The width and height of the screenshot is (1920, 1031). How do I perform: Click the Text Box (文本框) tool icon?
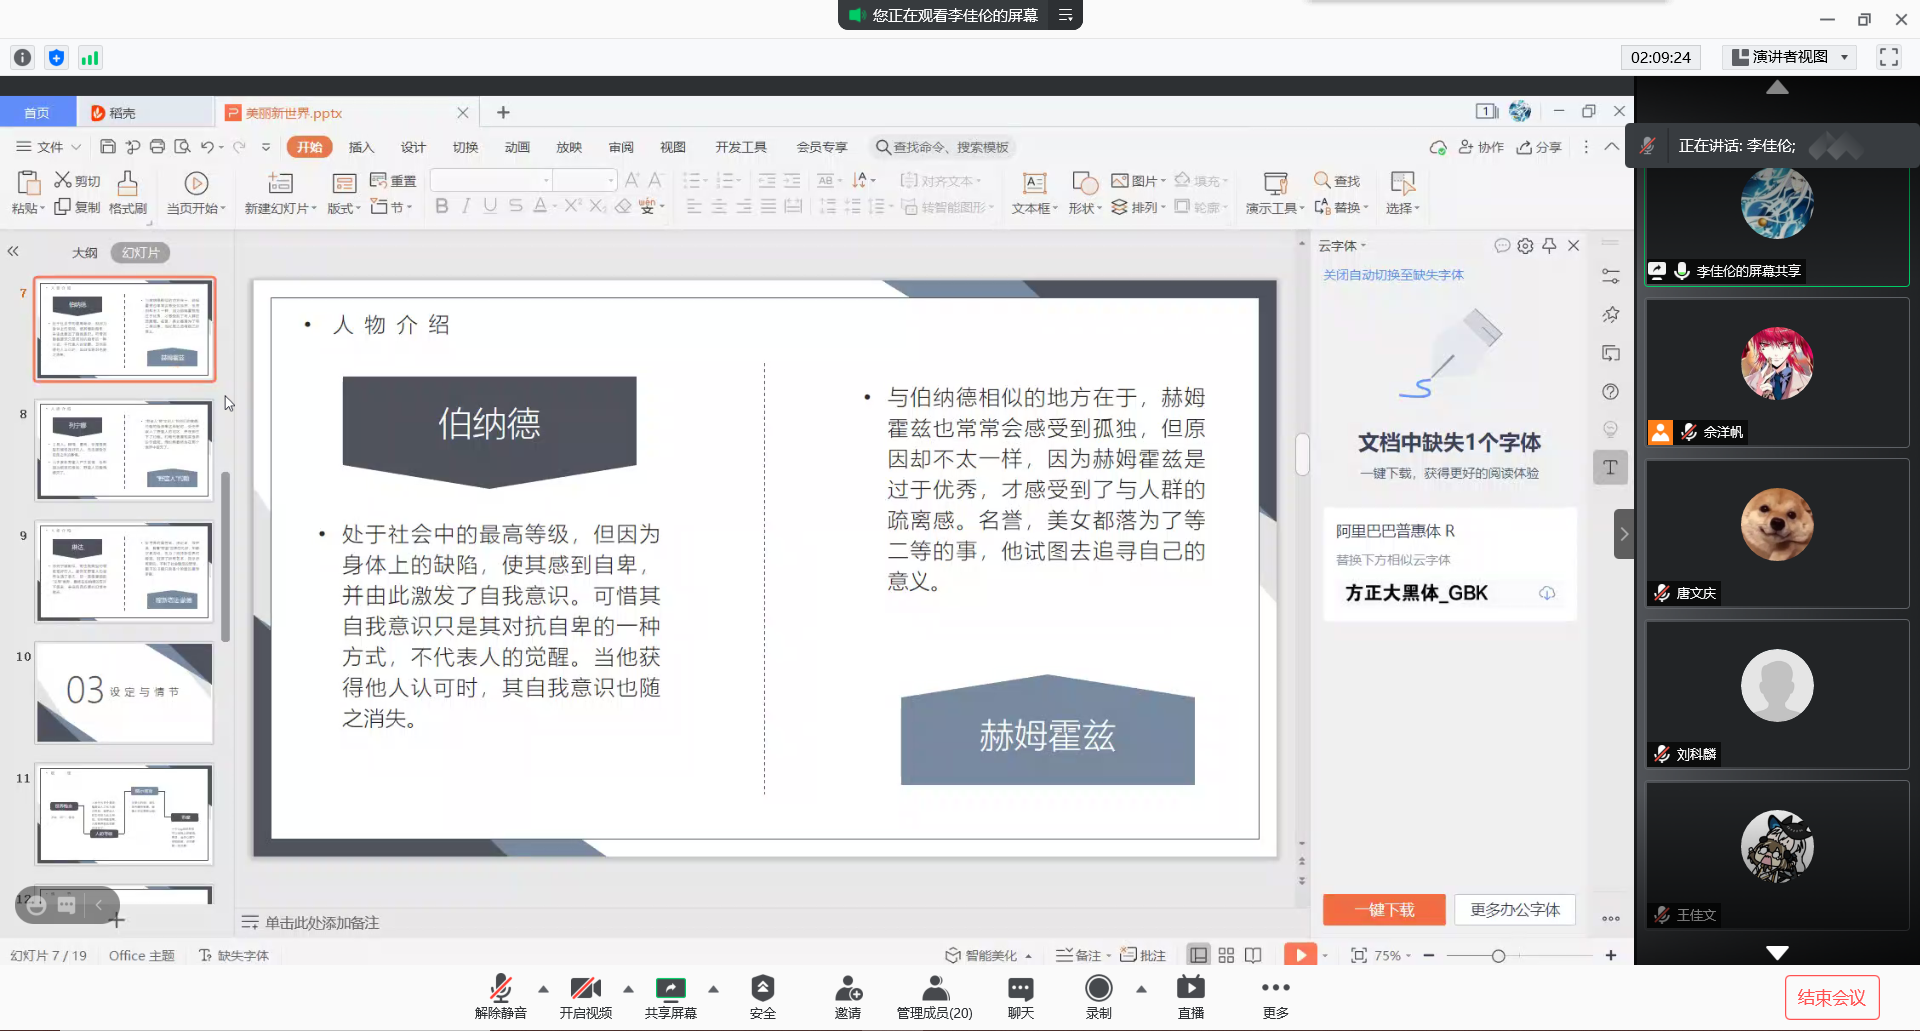1034,183
